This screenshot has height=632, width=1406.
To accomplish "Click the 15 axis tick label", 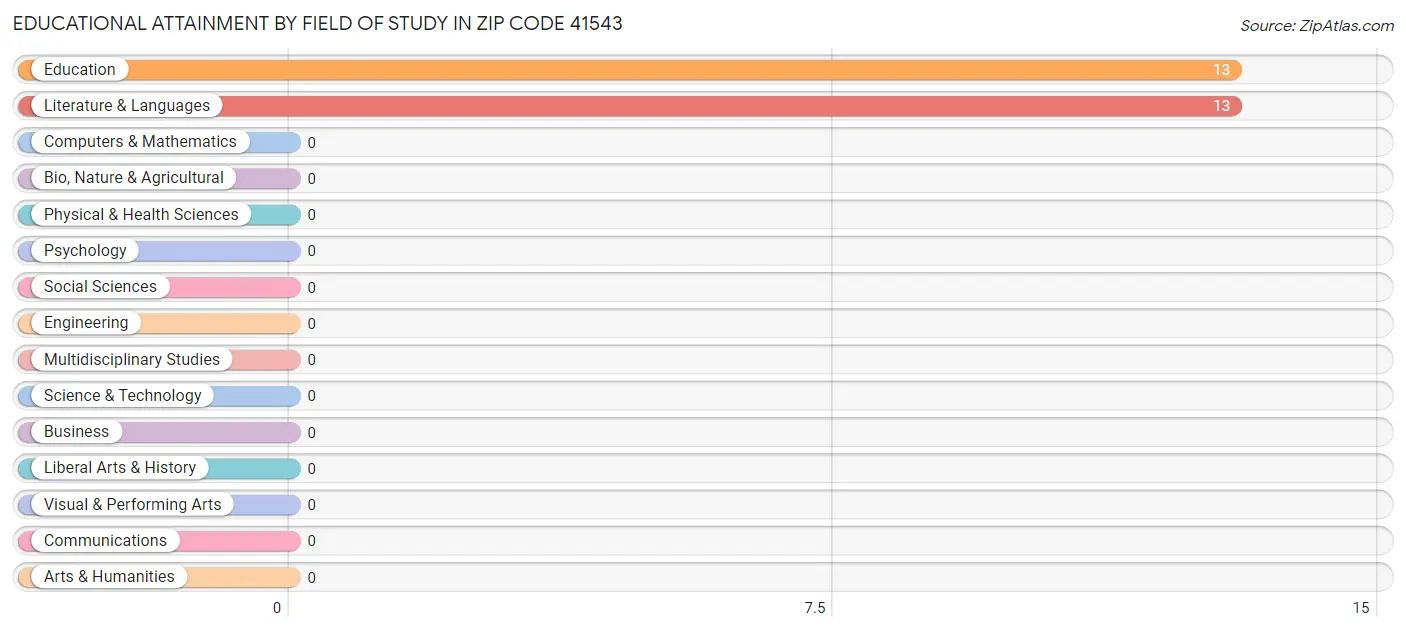I will tap(1361, 608).
